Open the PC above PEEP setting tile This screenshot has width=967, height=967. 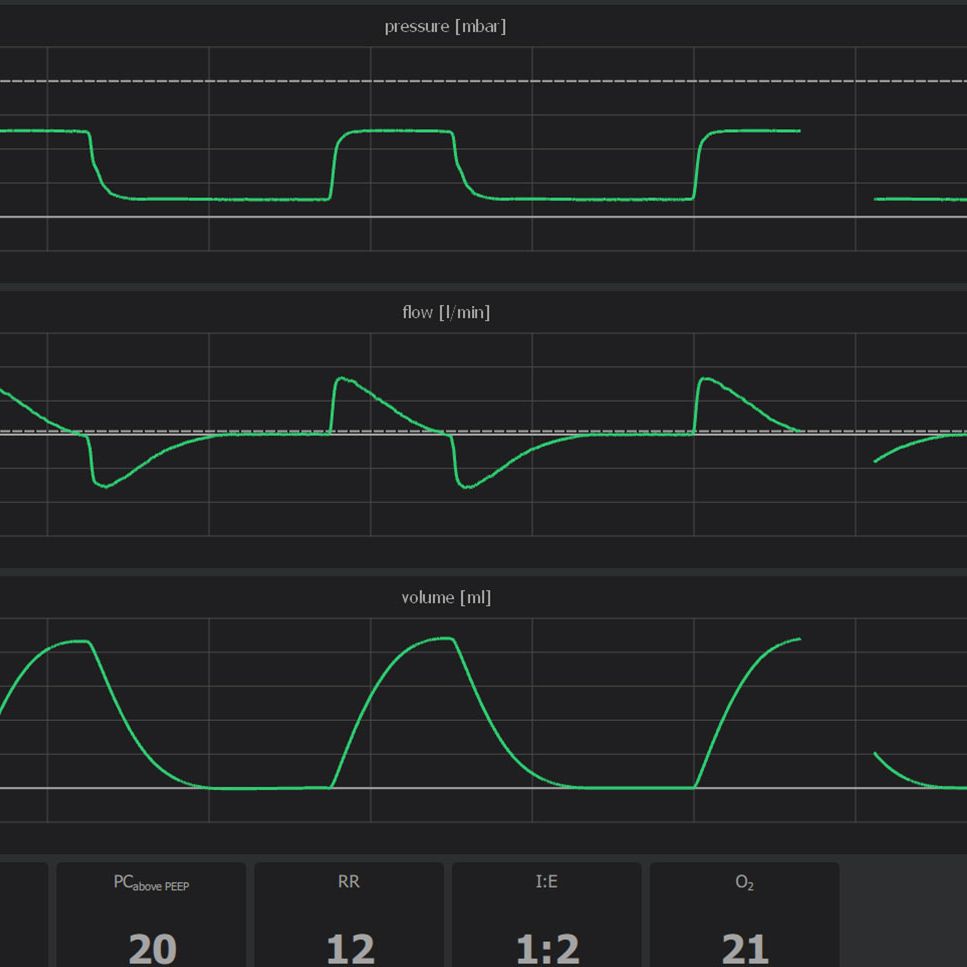pos(151,914)
